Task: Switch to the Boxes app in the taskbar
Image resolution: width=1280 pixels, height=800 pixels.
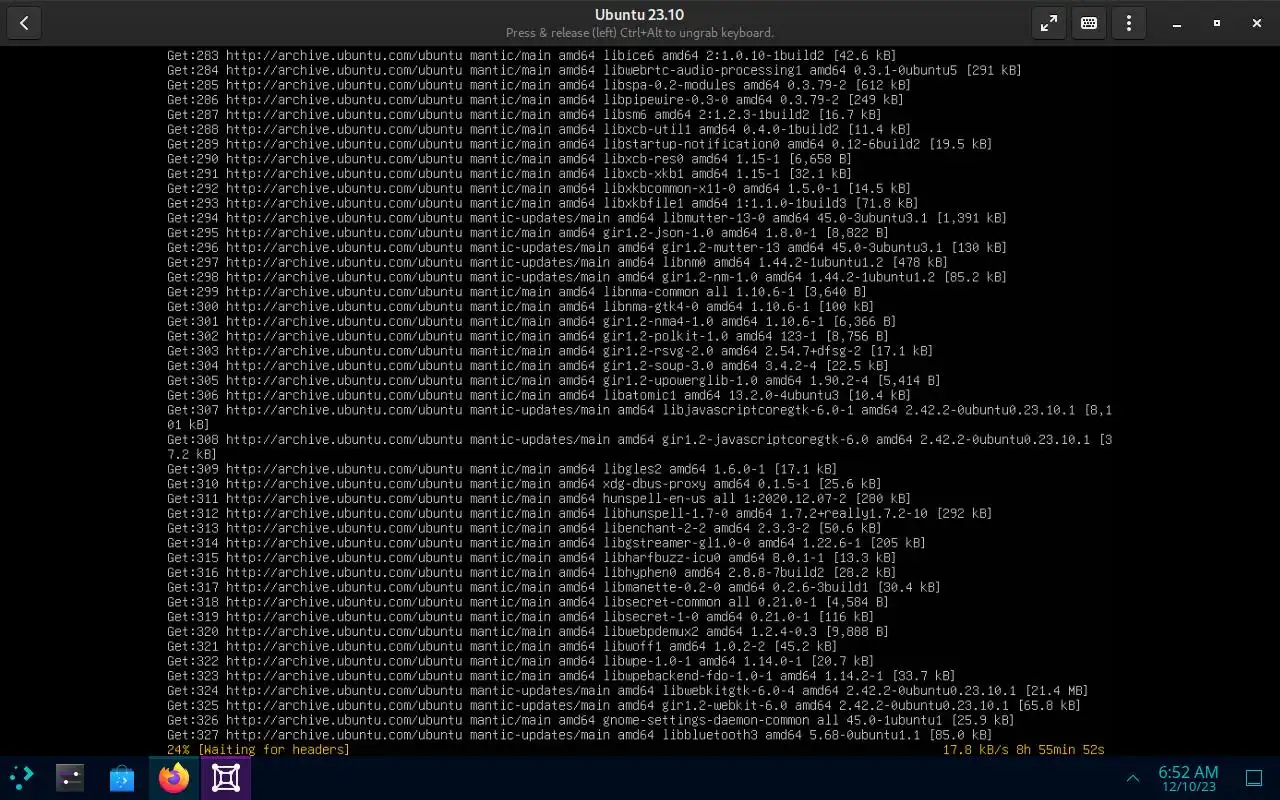Action: (x=226, y=778)
